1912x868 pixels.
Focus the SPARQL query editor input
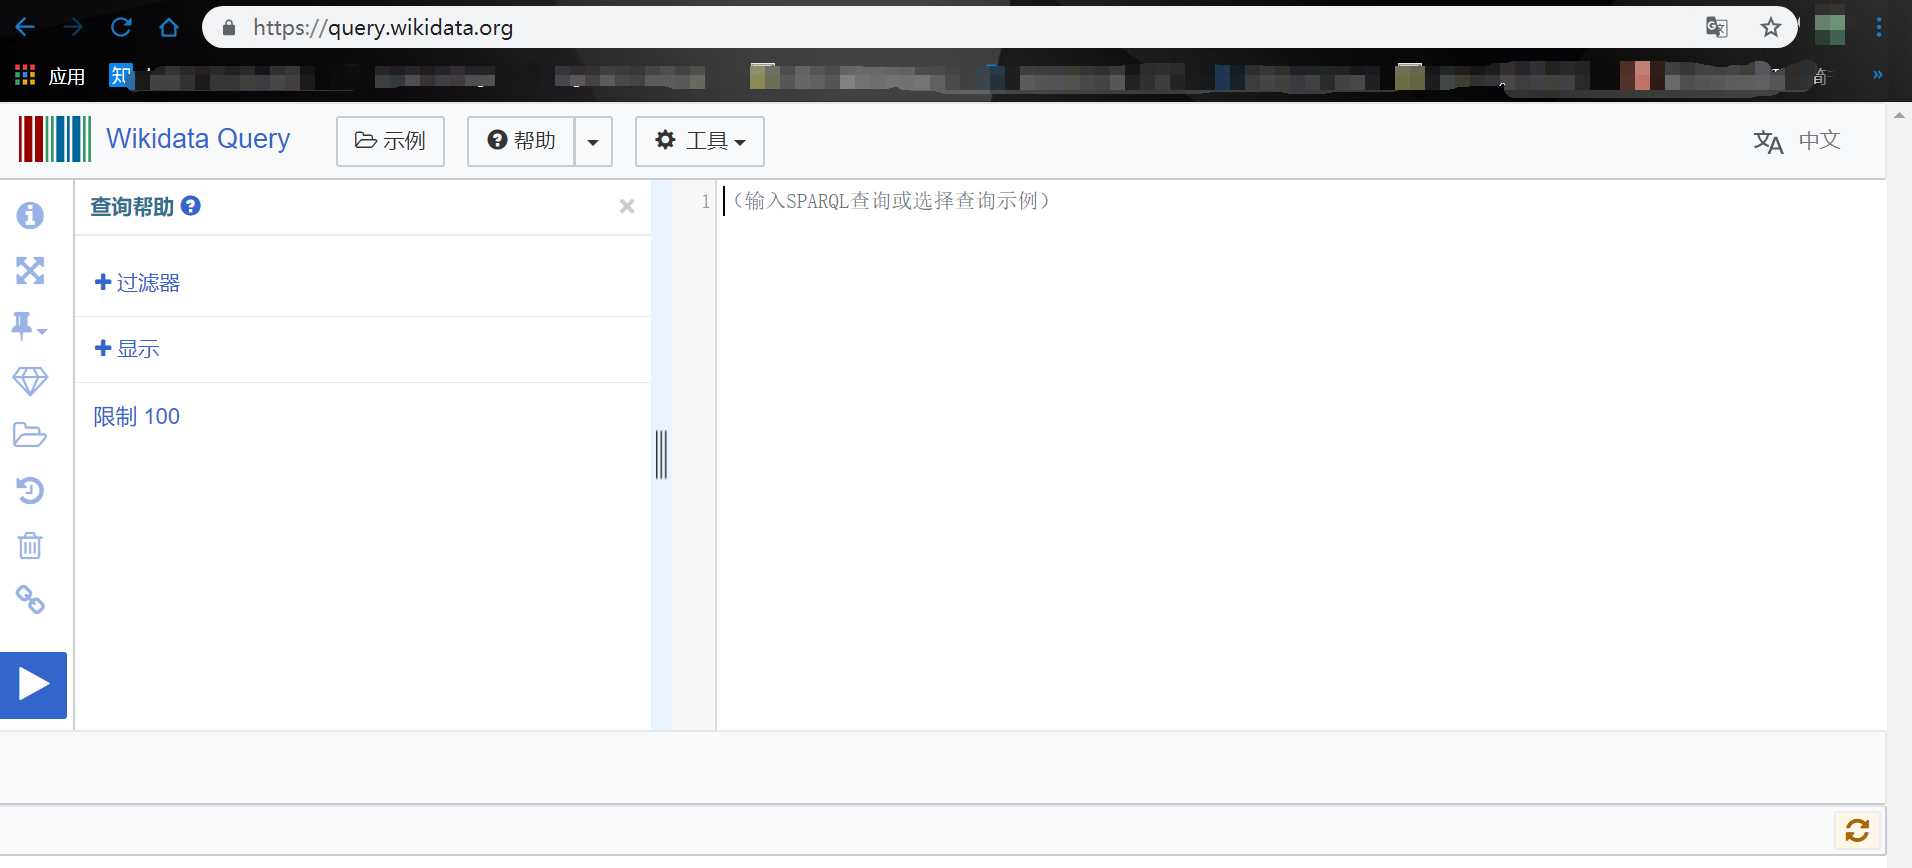[1300, 455]
